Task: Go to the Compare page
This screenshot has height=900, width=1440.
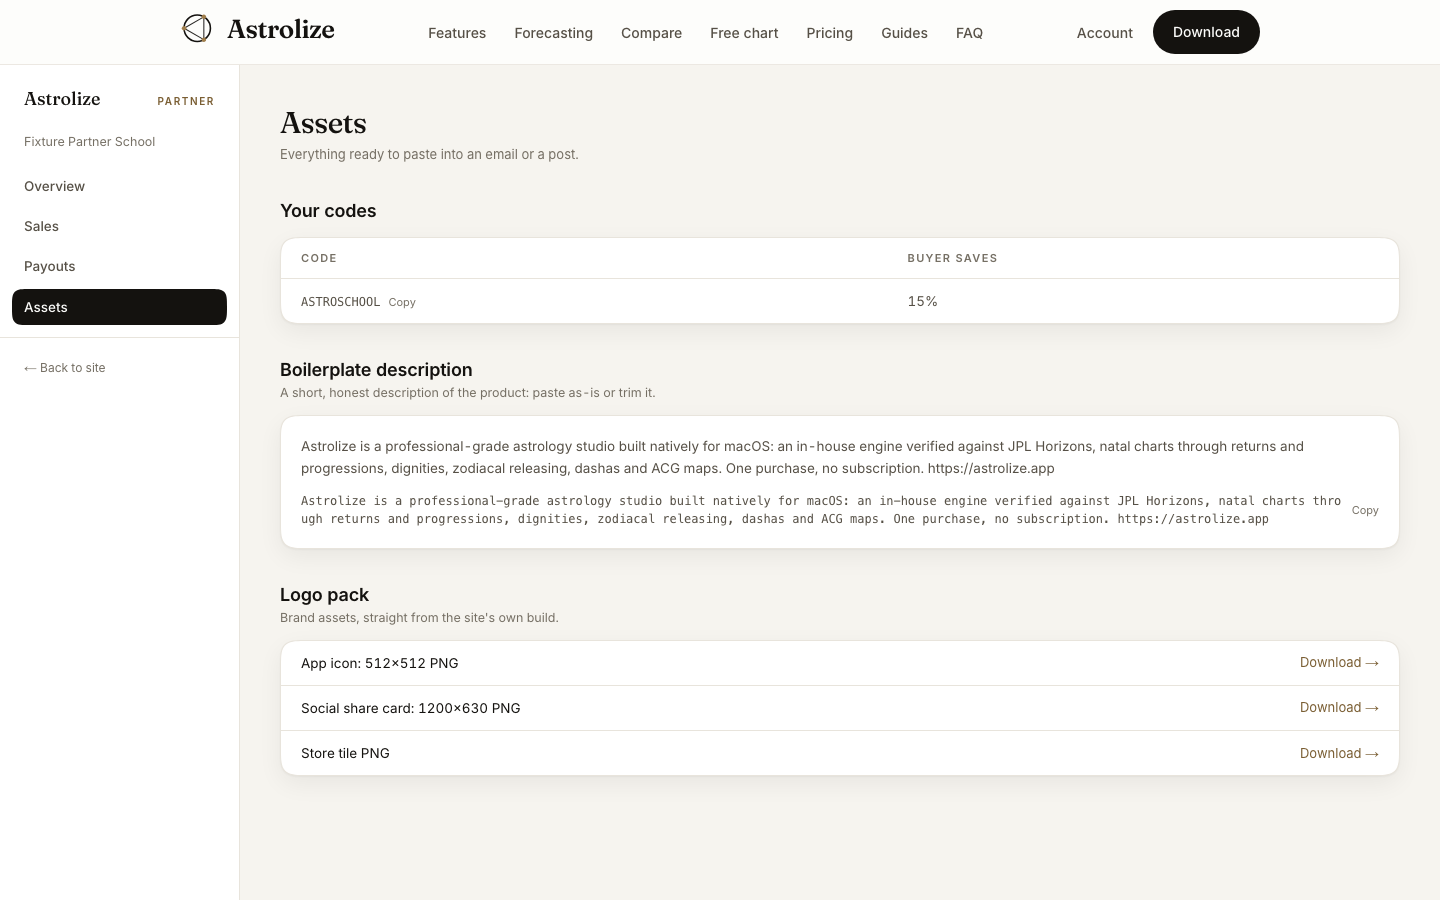Action: click(x=651, y=33)
